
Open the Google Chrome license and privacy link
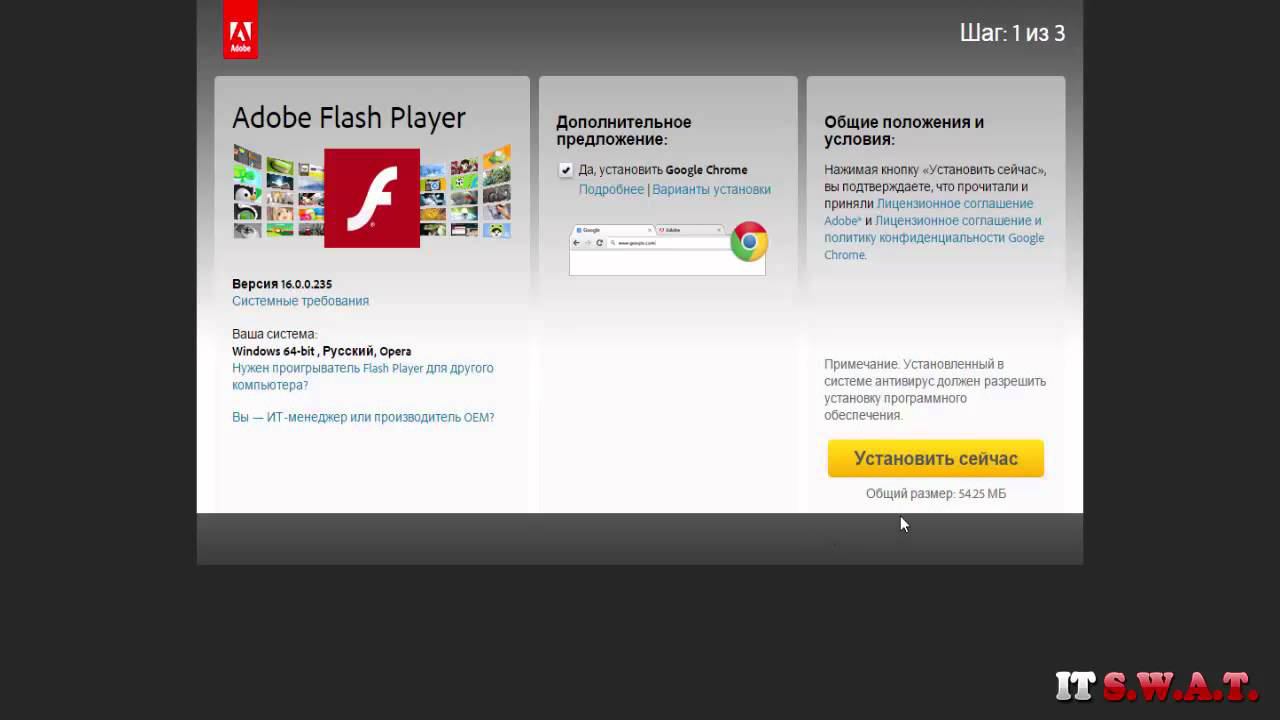point(934,238)
